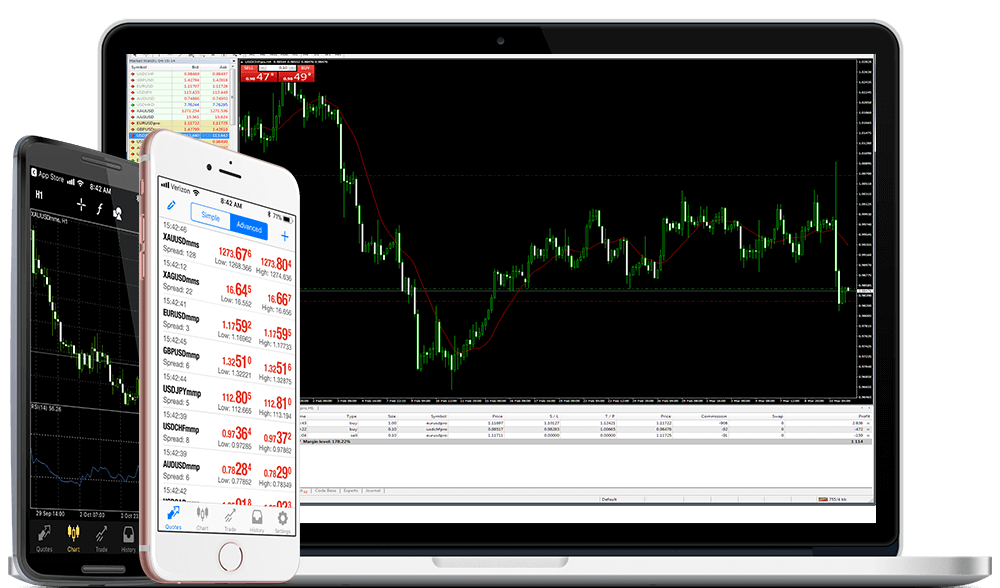Open the Journal tab in terminal
This screenshot has width=1000, height=588.
click(373, 490)
